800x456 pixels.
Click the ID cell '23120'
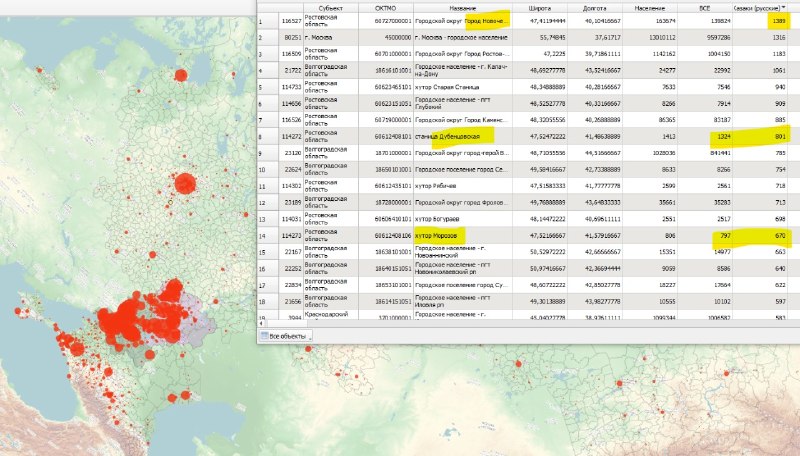point(291,153)
